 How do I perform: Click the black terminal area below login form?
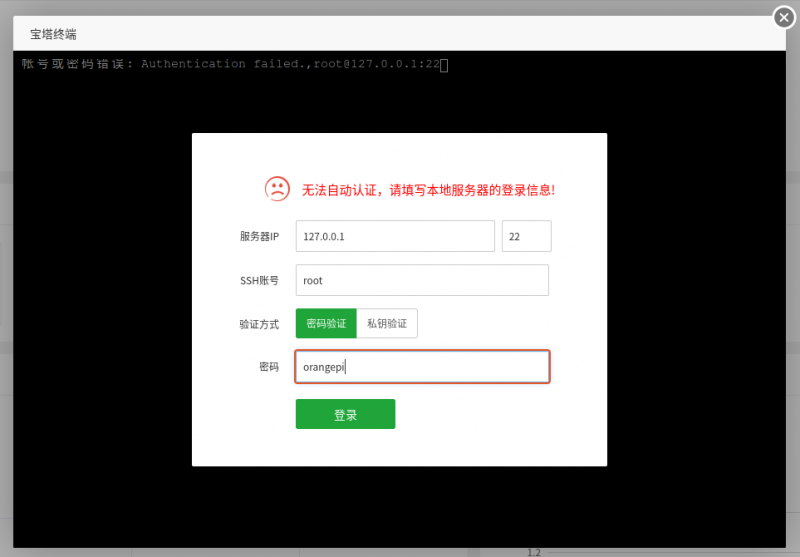[x=400, y=505]
